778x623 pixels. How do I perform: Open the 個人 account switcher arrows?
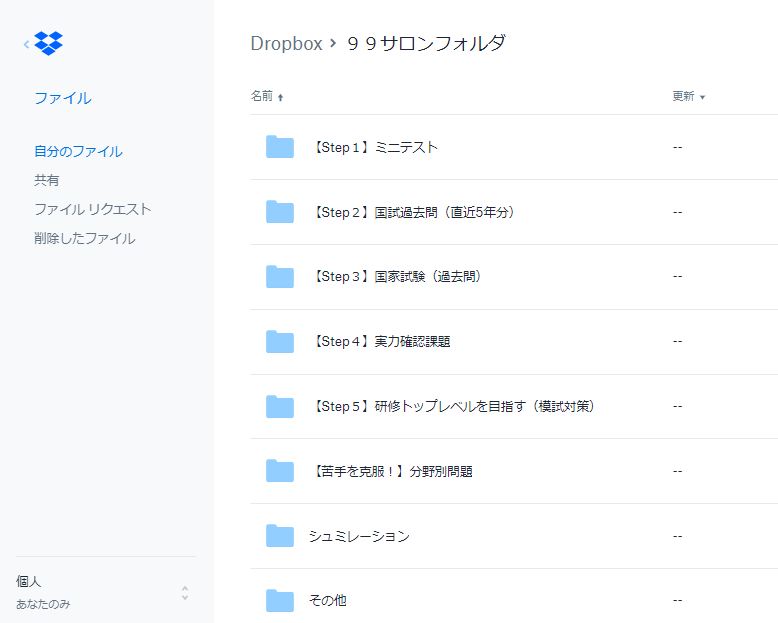(x=185, y=593)
